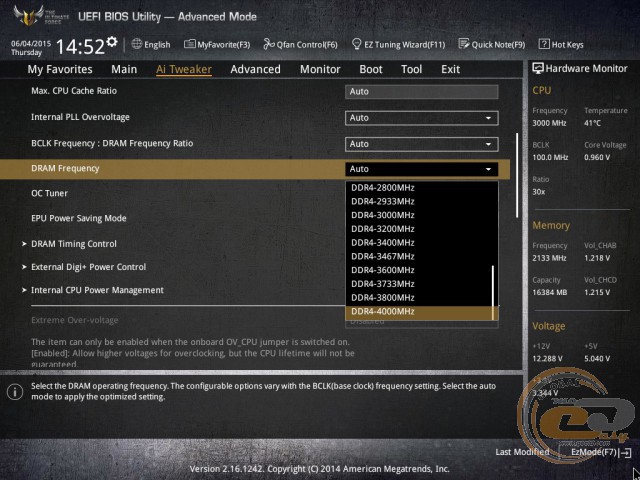640x480 pixels.
Task: Open the Exit tab
Action: (x=450, y=69)
